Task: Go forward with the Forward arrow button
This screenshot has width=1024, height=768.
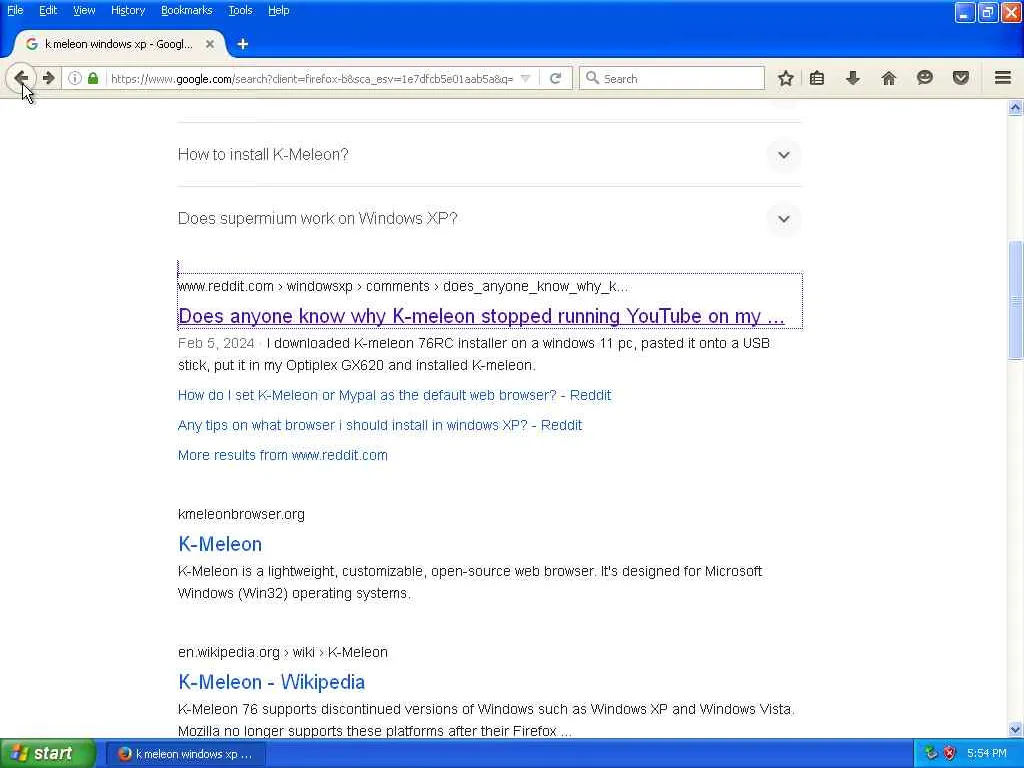Action: (x=48, y=78)
